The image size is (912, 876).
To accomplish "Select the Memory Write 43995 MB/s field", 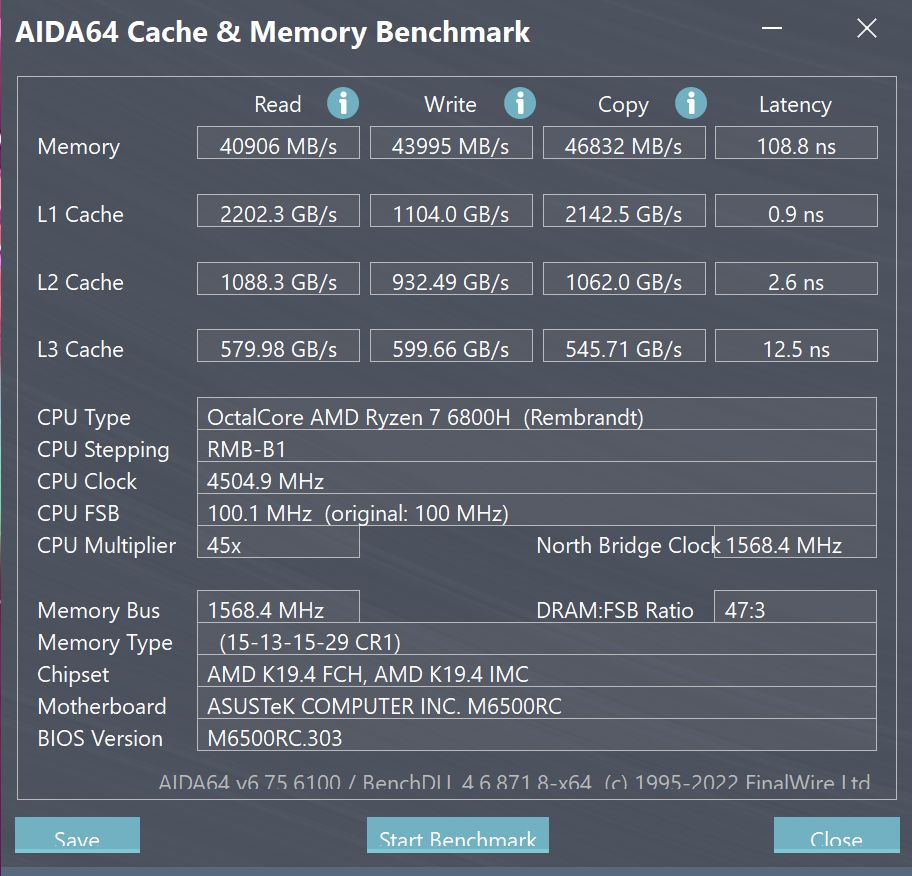I will [x=451, y=143].
